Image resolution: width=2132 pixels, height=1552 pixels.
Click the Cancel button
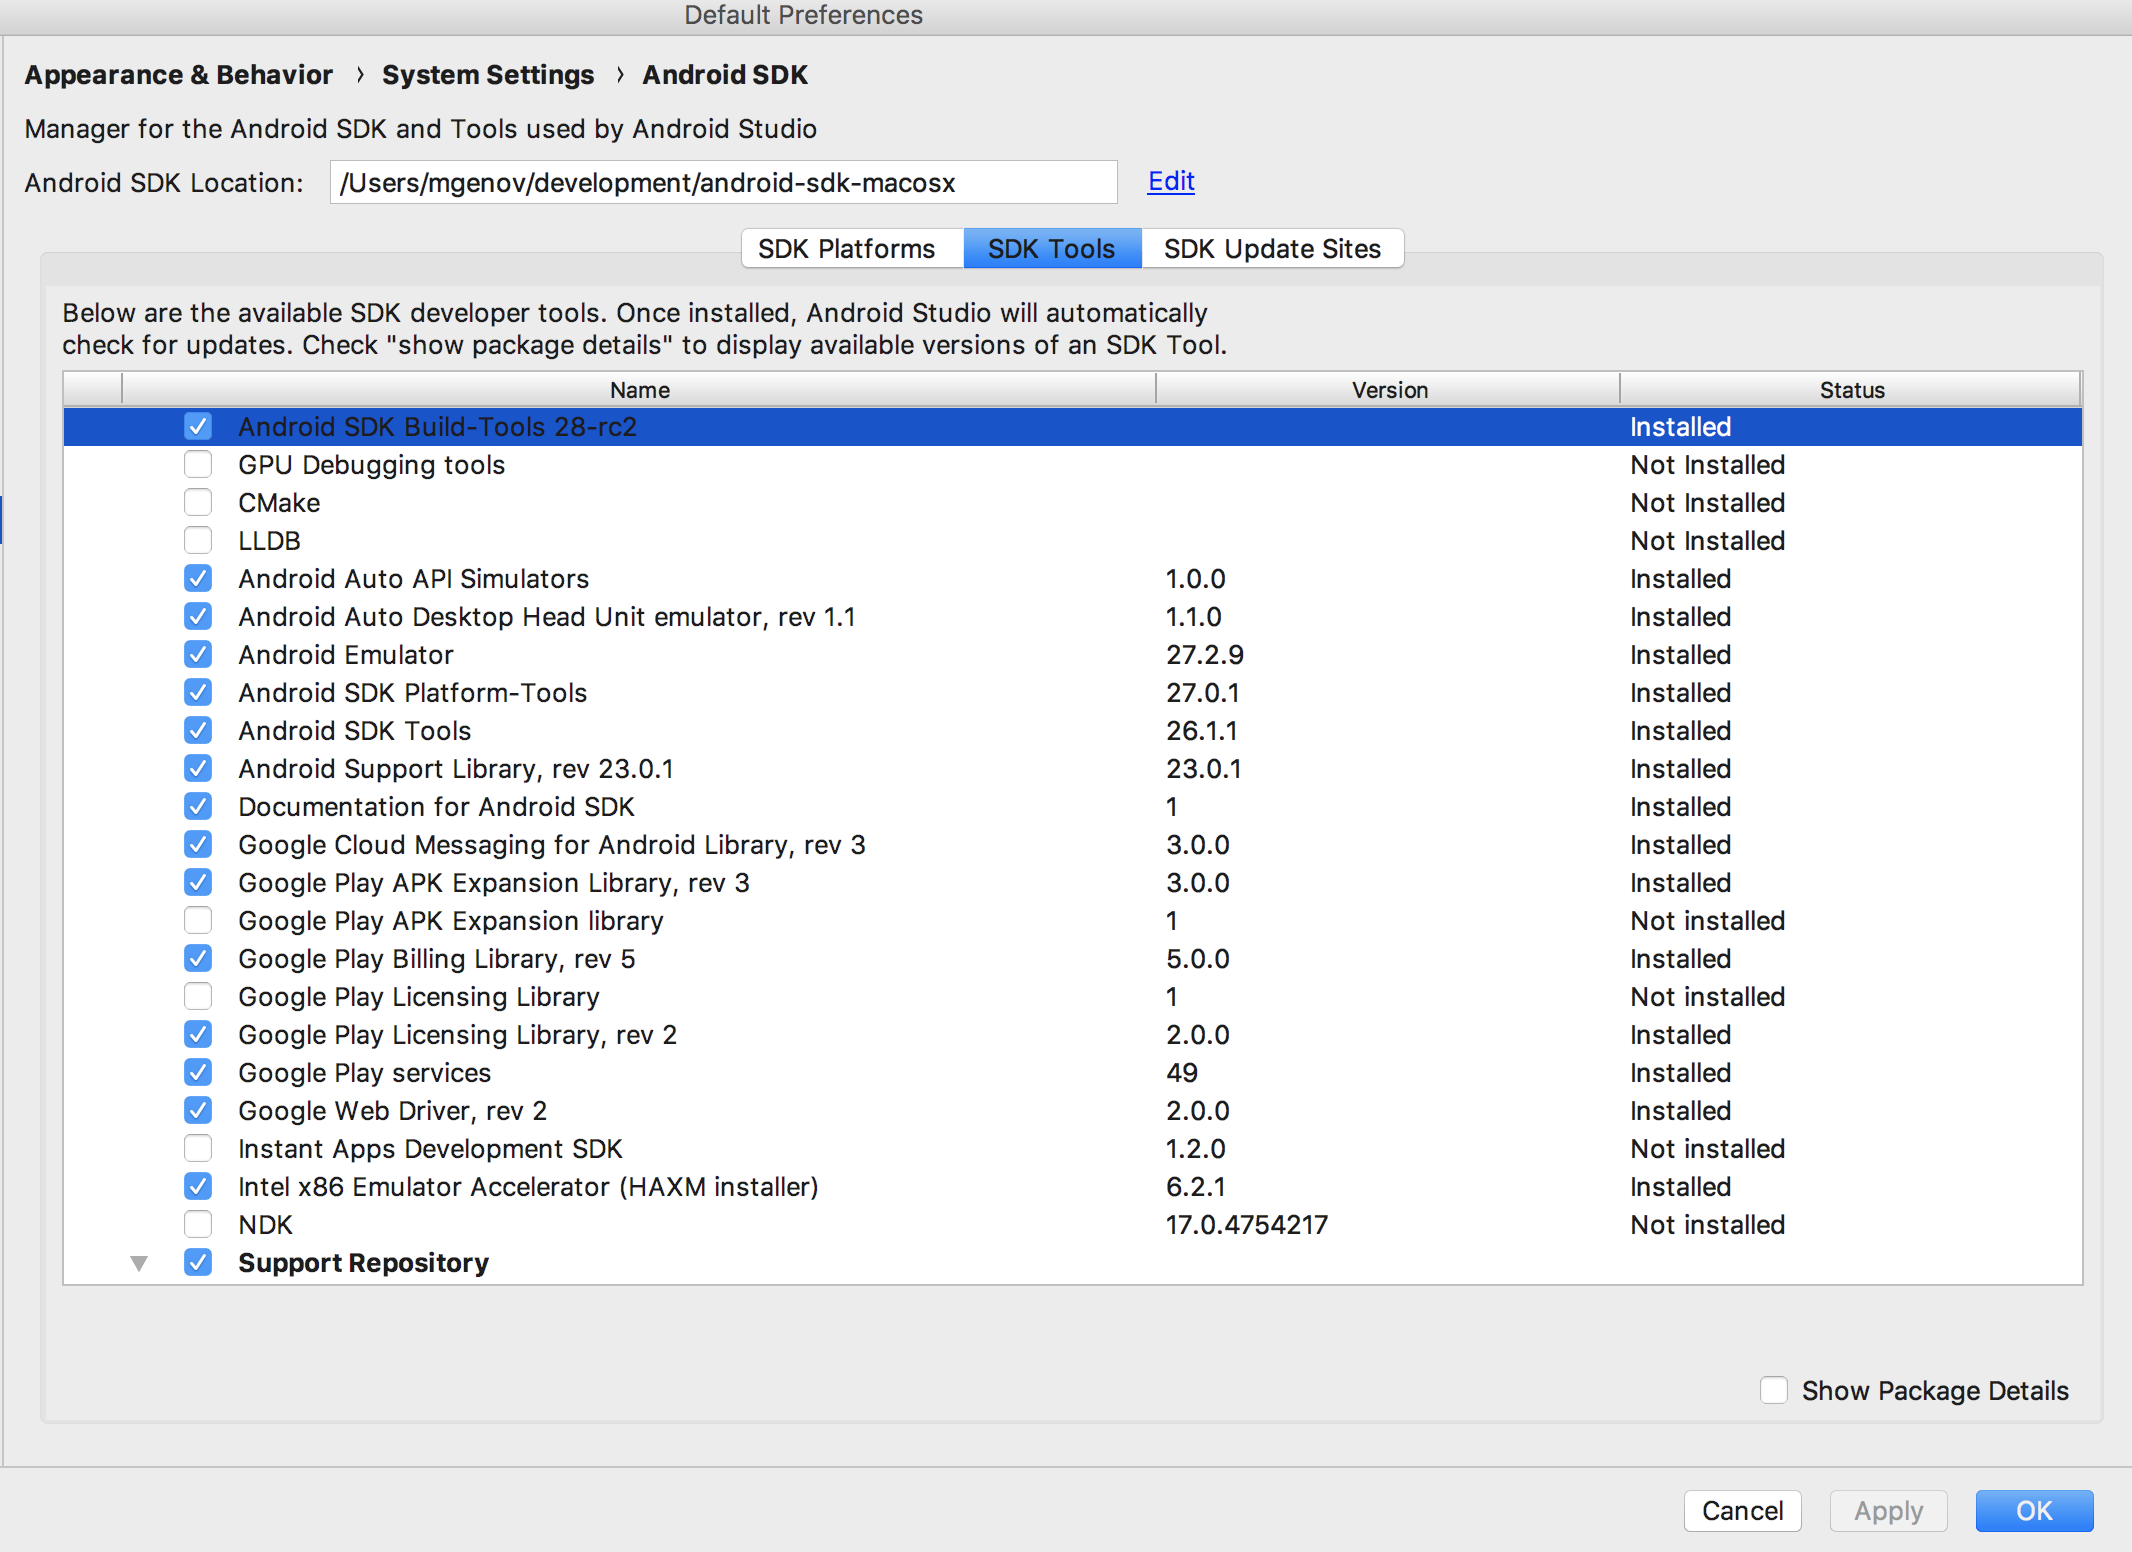coord(1742,1511)
